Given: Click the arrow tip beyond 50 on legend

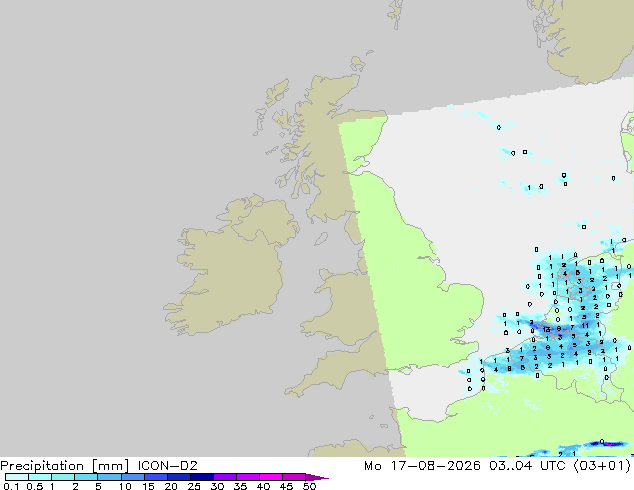Looking at the screenshot, I should coord(318,477).
